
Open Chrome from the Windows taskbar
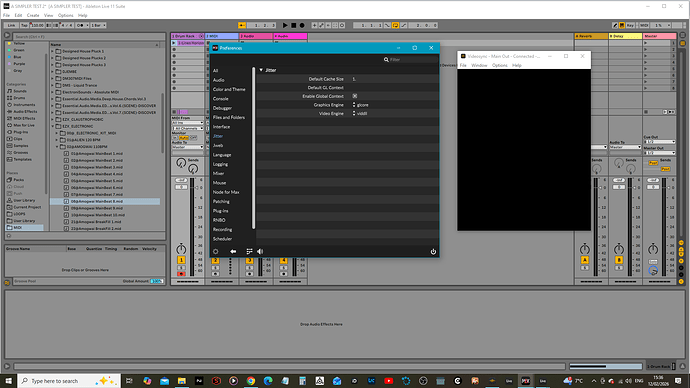251,381
